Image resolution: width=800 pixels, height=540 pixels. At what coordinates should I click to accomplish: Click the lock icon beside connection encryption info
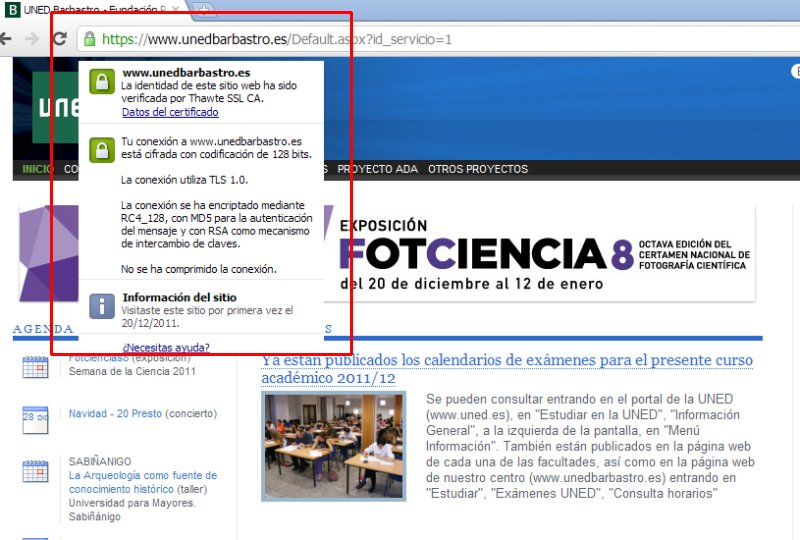(x=101, y=150)
